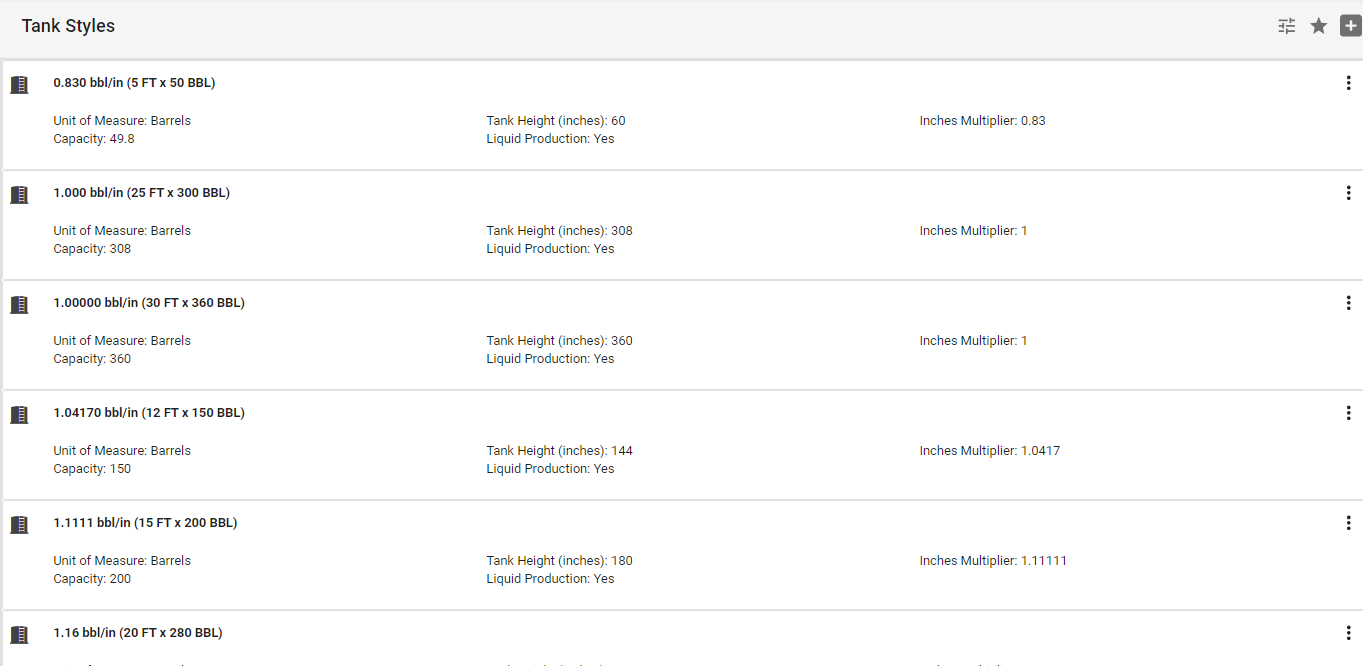Click 'Inches Multiplier: 1.11111' text

tap(993, 561)
